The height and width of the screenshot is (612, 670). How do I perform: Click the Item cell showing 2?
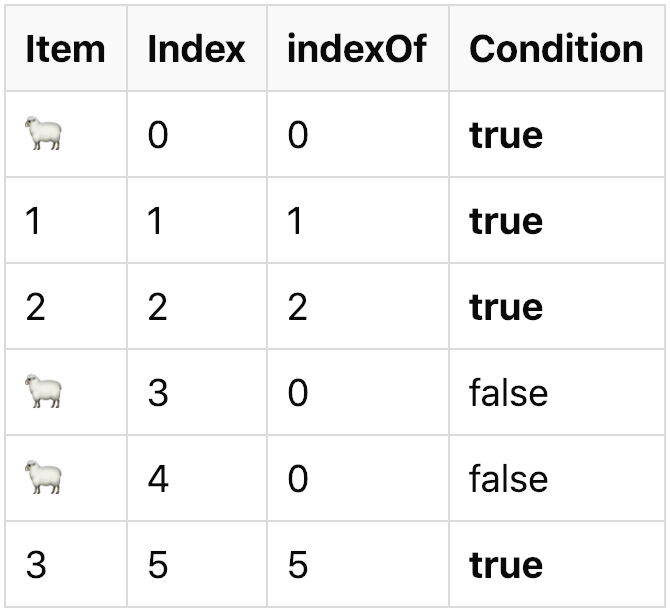(x=35, y=307)
